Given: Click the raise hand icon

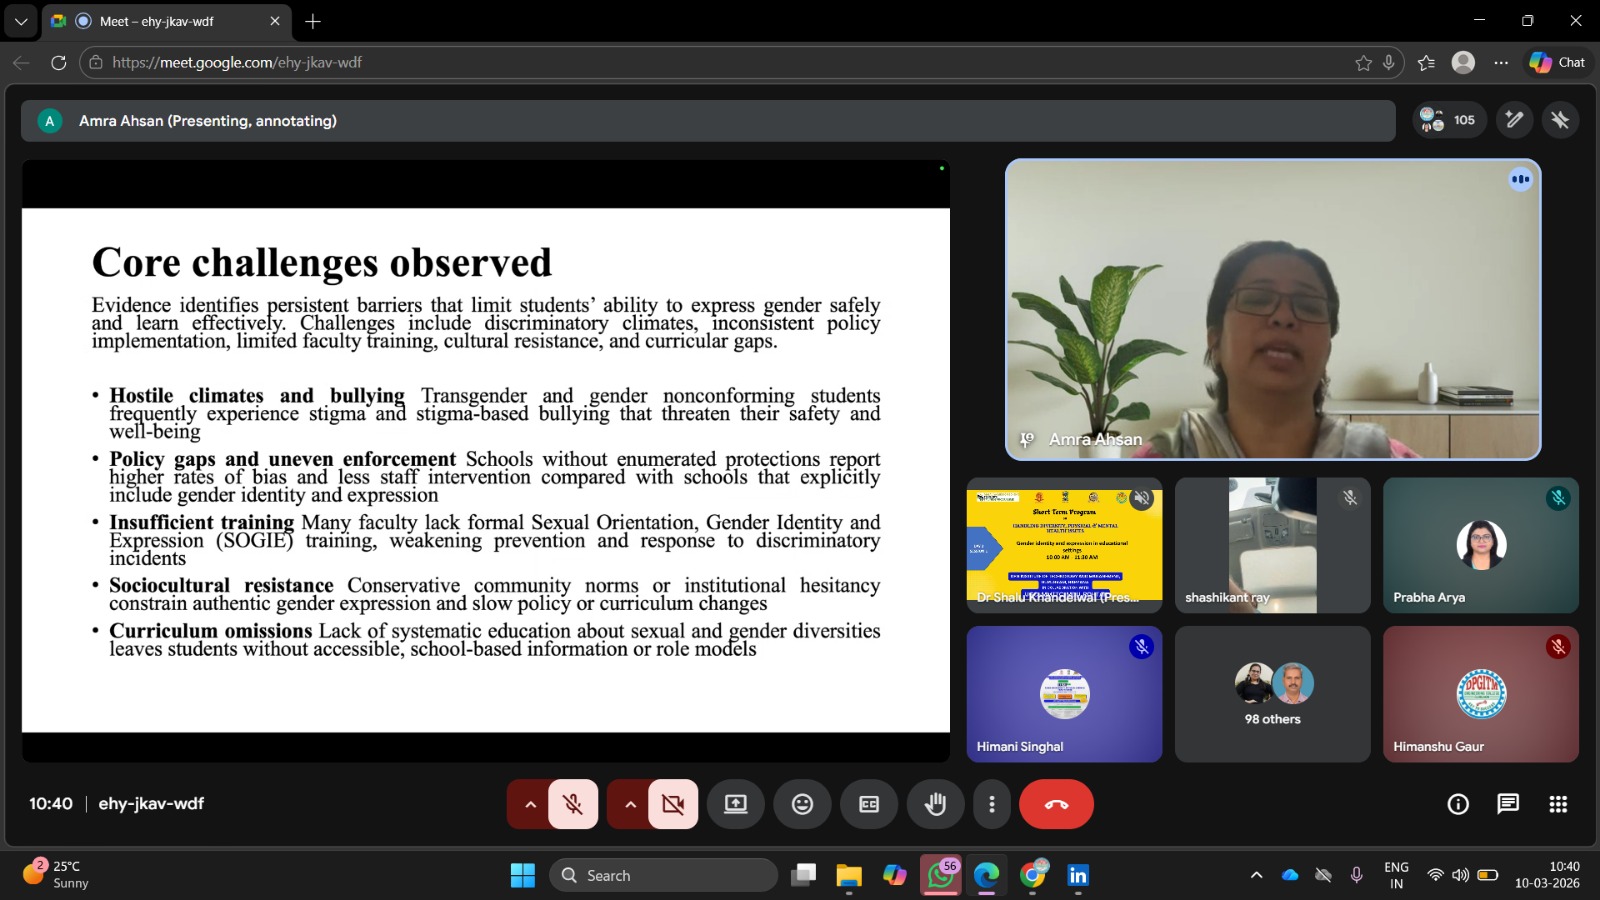Looking at the screenshot, I should tap(935, 804).
